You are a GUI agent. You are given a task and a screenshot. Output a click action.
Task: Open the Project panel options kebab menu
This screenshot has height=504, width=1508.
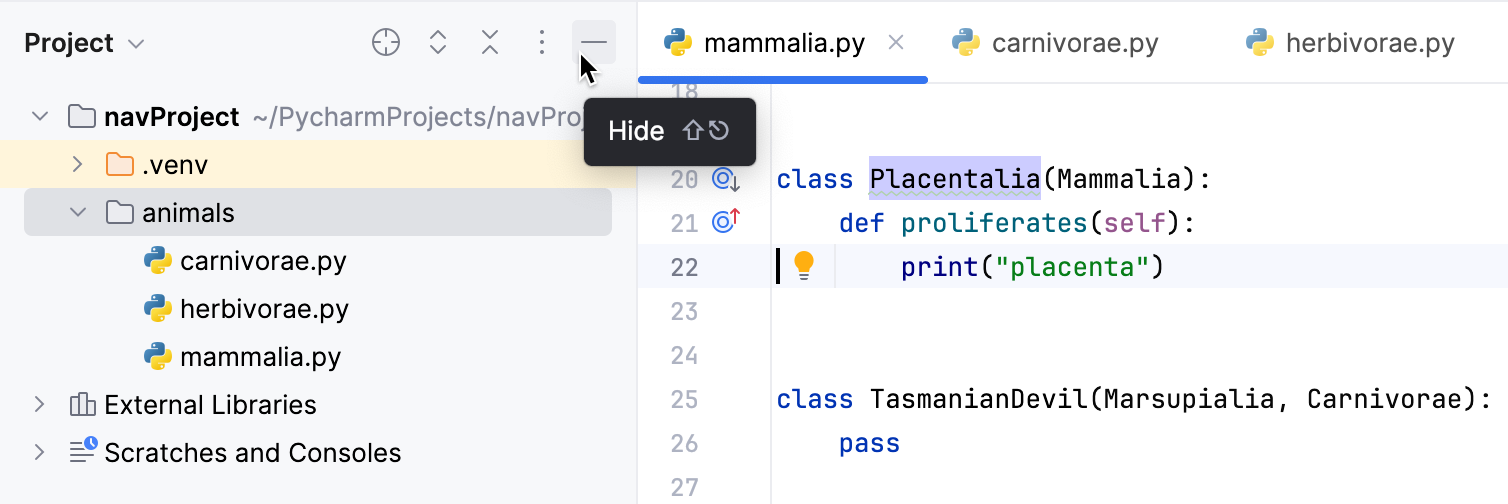click(541, 42)
